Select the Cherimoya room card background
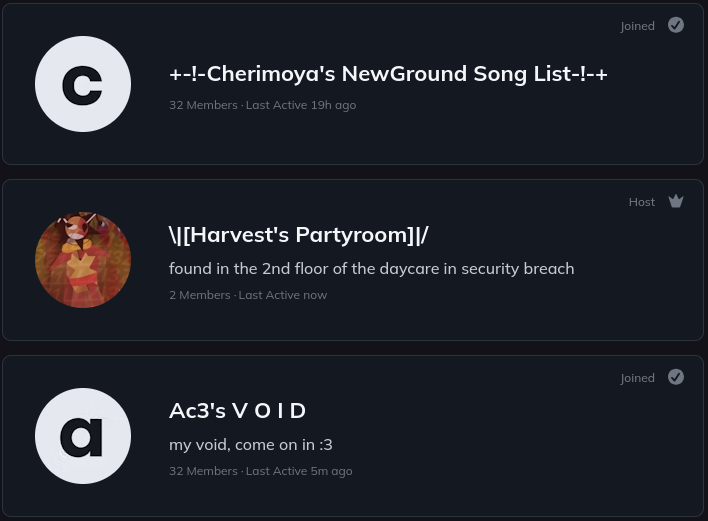 pos(353,84)
